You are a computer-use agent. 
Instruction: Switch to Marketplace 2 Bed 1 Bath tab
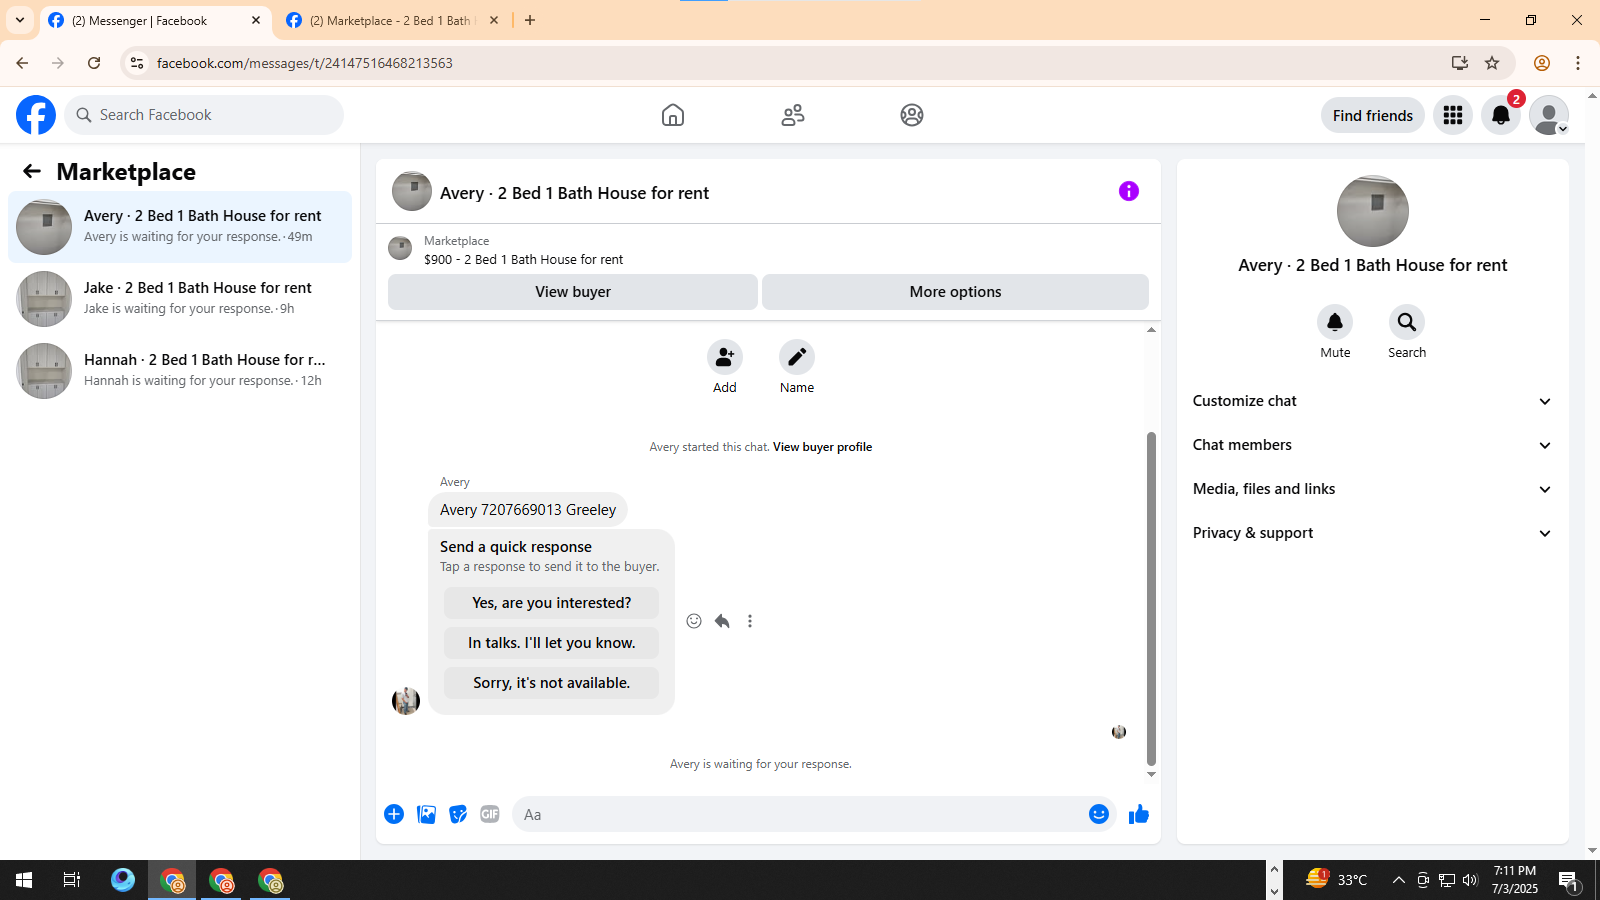click(x=392, y=21)
